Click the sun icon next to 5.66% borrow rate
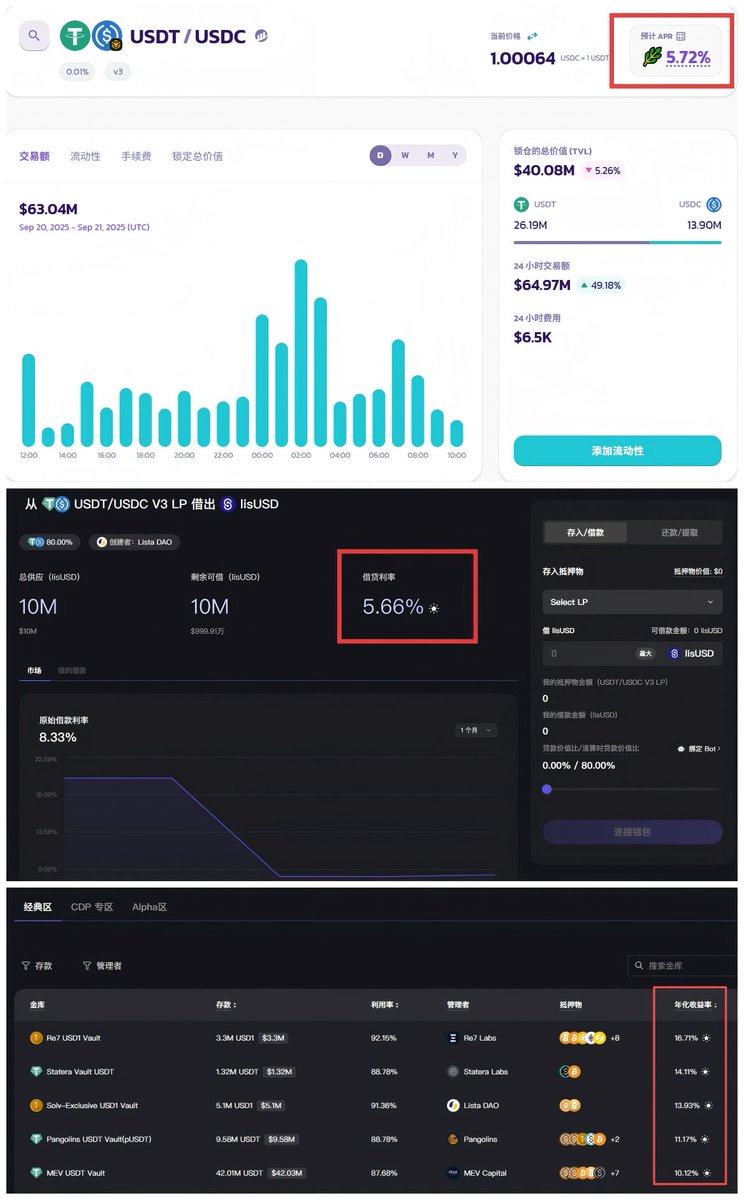This screenshot has height=1200, width=744. pyautogui.click(x=433, y=608)
